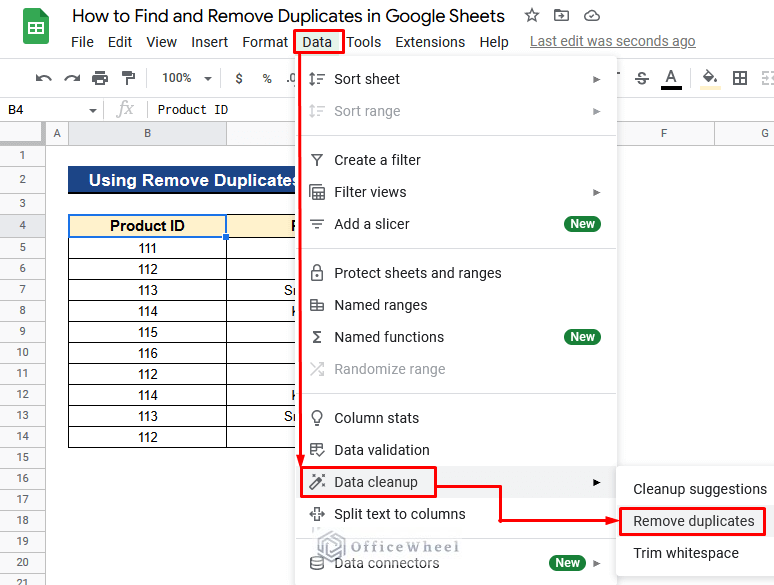The height and width of the screenshot is (585, 774).
Task: Open the View menu
Action: click(x=161, y=42)
